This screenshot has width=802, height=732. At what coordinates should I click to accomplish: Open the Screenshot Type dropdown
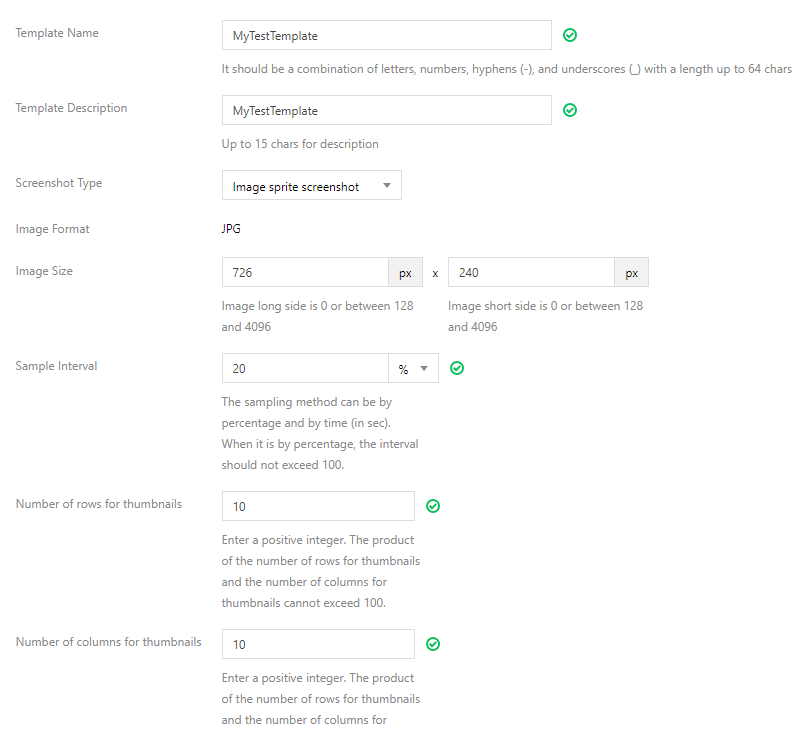[x=311, y=185]
